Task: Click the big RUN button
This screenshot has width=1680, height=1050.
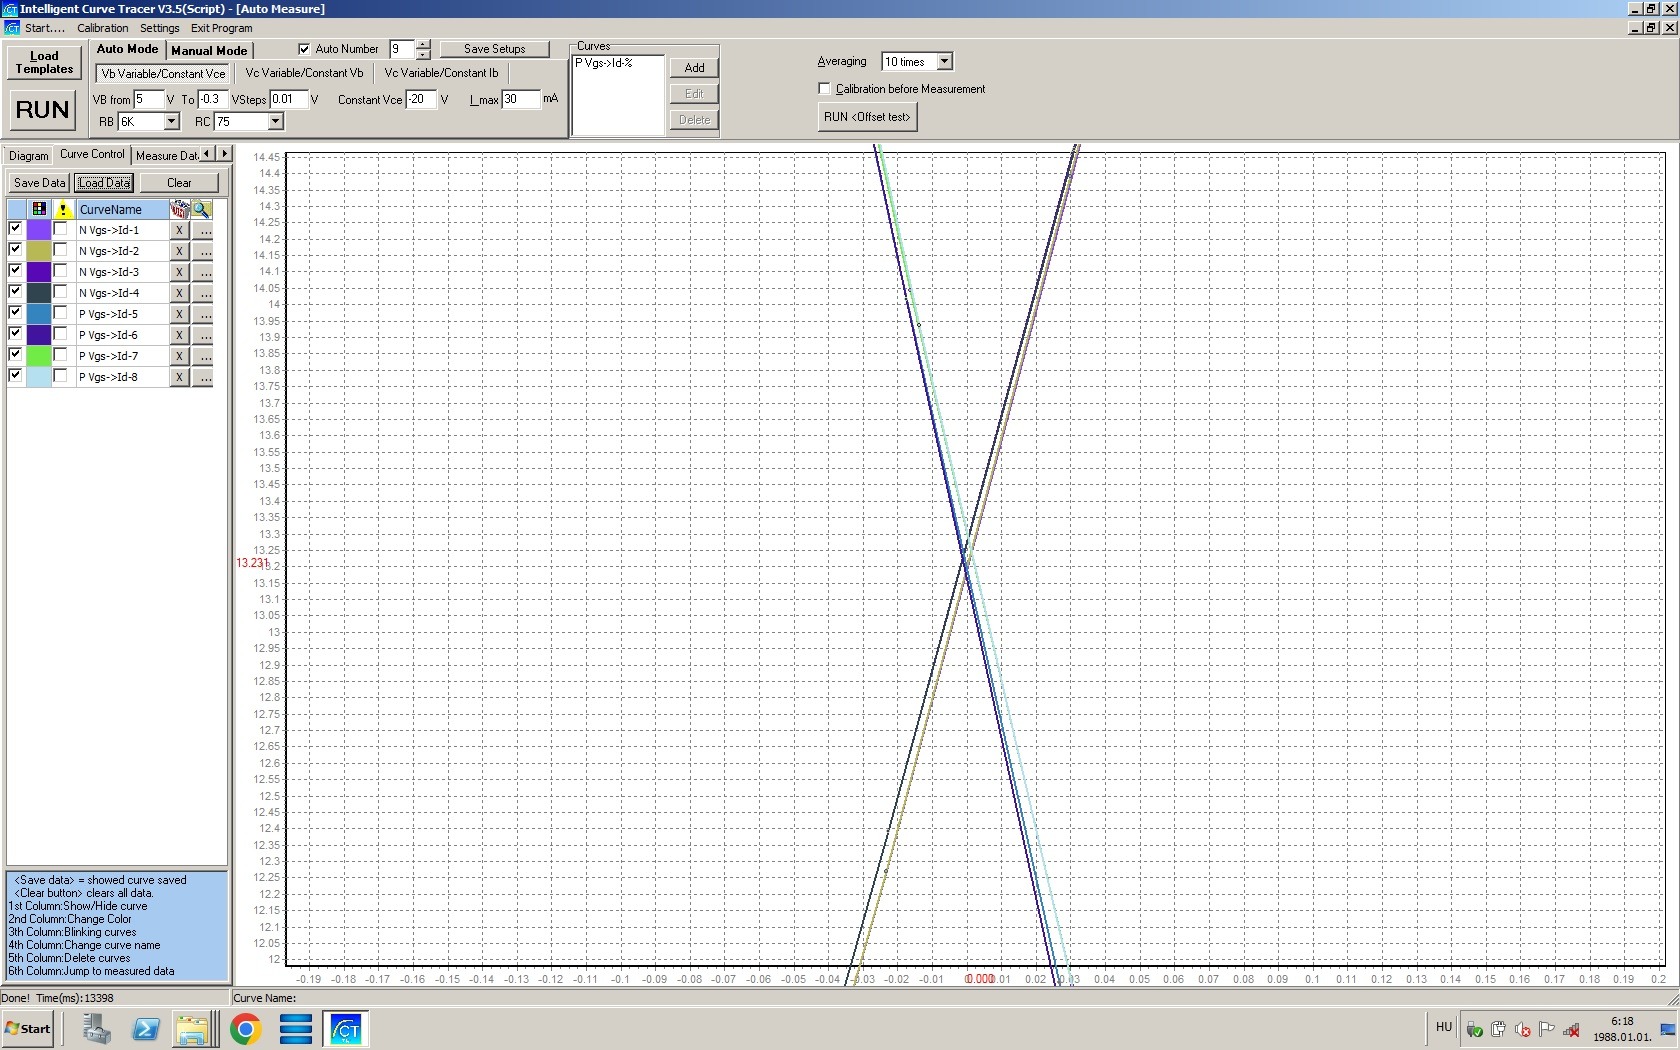Action: coord(43,109)
